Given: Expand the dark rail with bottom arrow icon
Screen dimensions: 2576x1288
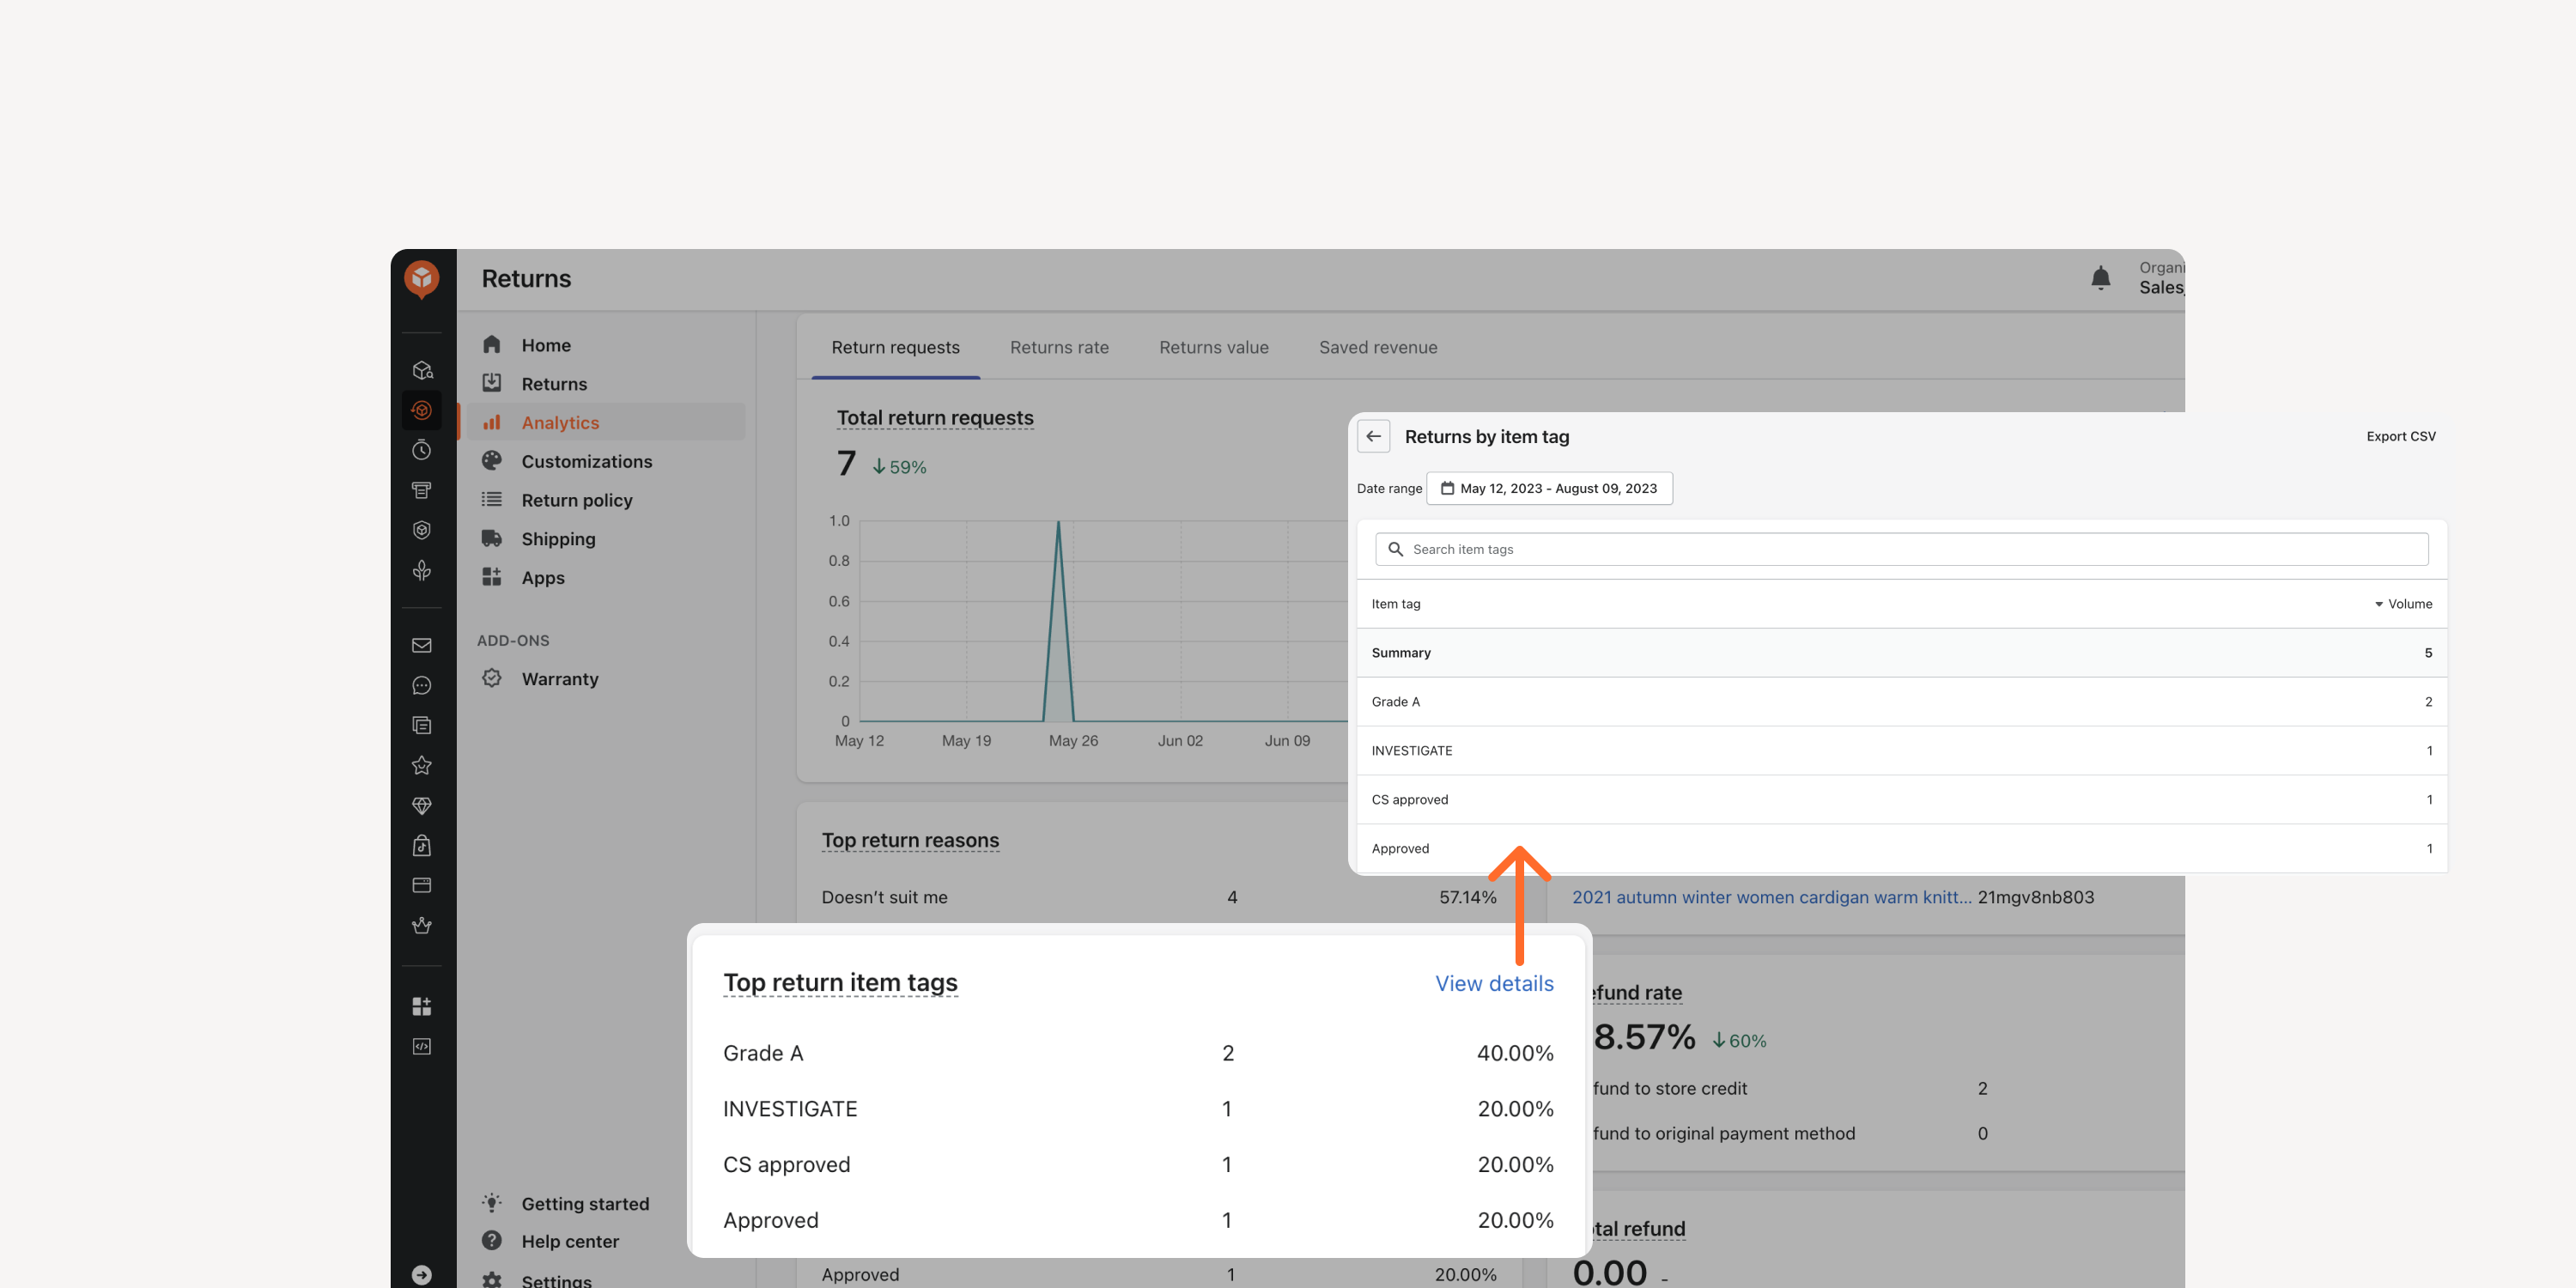Looking at the screenshot, I should 422,1274.
